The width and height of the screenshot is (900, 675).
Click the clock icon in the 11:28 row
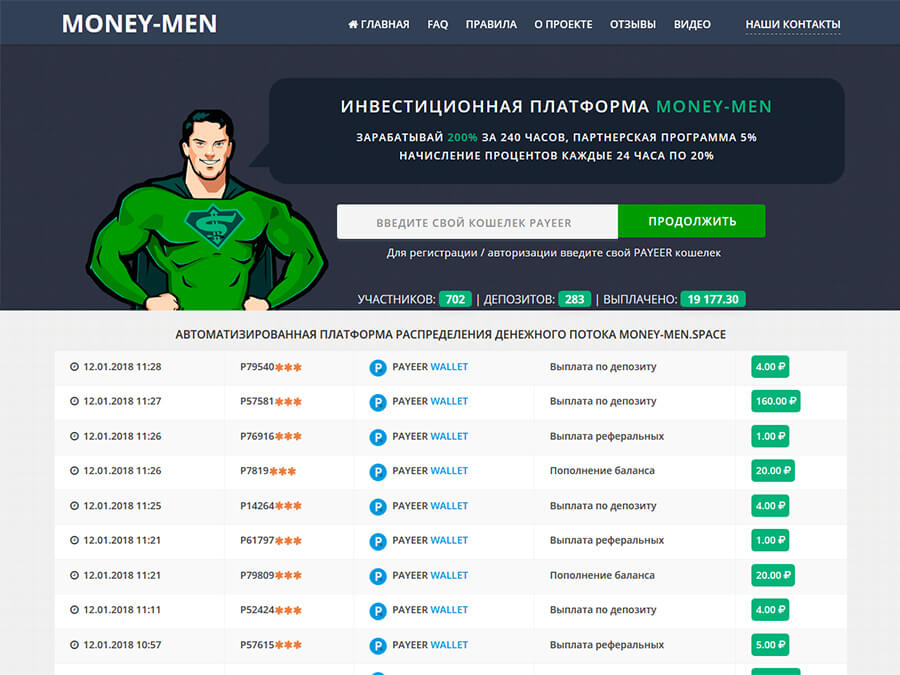pos(75,367)
